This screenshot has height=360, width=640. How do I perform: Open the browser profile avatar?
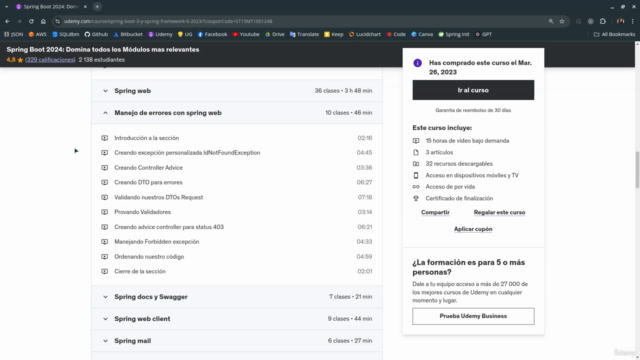point(620,21)
